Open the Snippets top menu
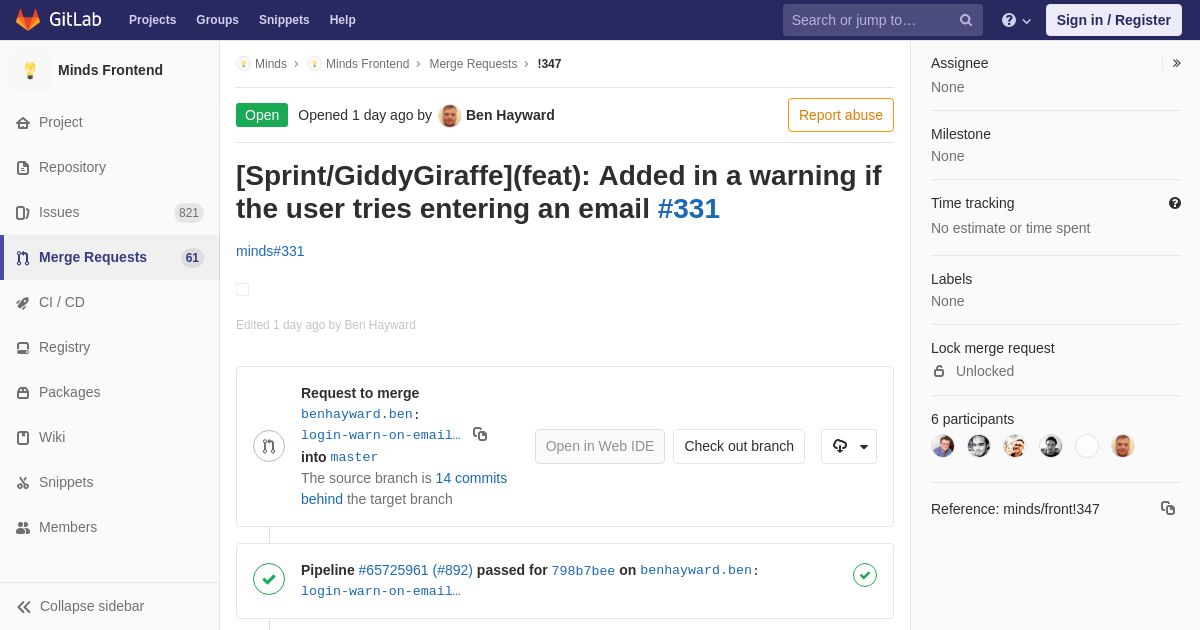Image resolution: width=1200 pixels, height=630 pixels. [284, 20]
